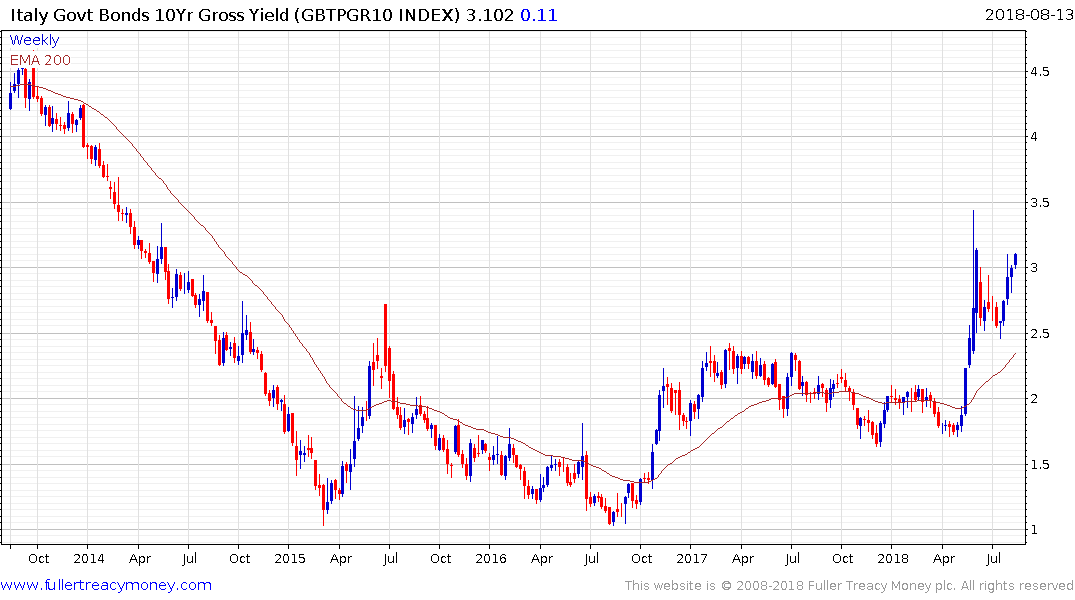Click the 1.5 level on the yield axis
This screenshot has height=600, width=1075.
coord(1040,465)
